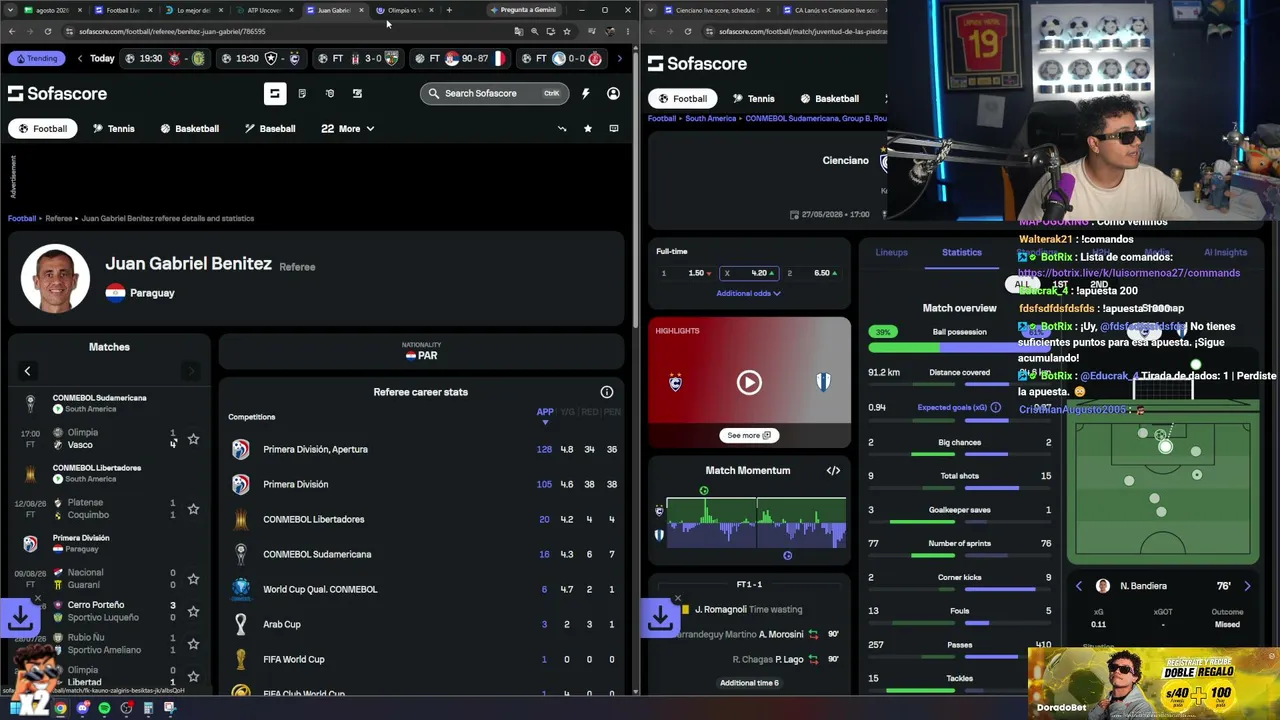
Task: Open the tab search dropdown in the left browser
Action: tap(11, 10)
